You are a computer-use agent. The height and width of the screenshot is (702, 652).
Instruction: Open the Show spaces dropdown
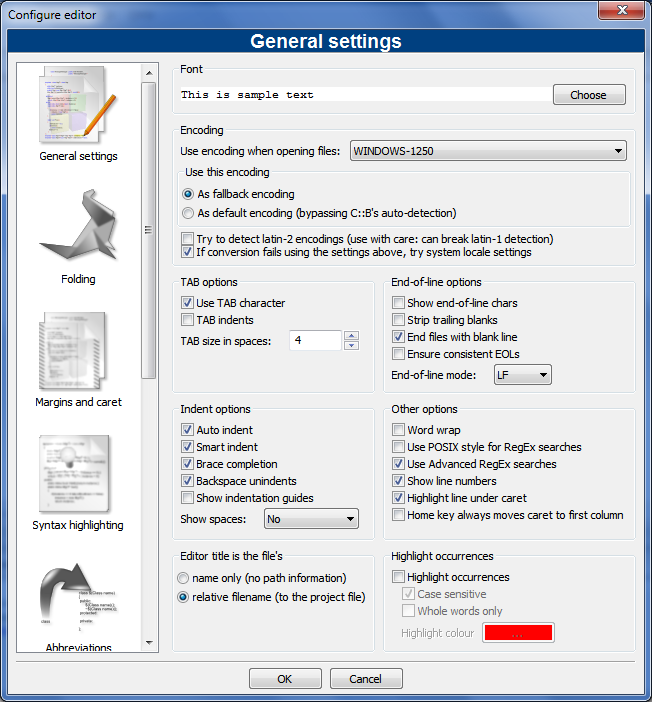click(310, 519)
